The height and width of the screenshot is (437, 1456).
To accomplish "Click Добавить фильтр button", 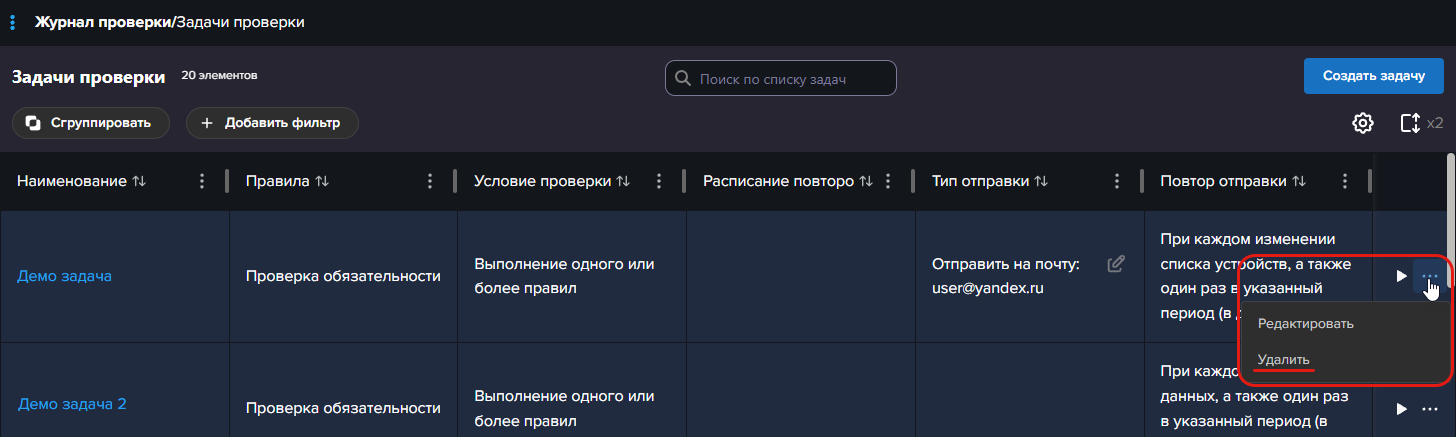I will pyautogui.click(x=272, y=123).
